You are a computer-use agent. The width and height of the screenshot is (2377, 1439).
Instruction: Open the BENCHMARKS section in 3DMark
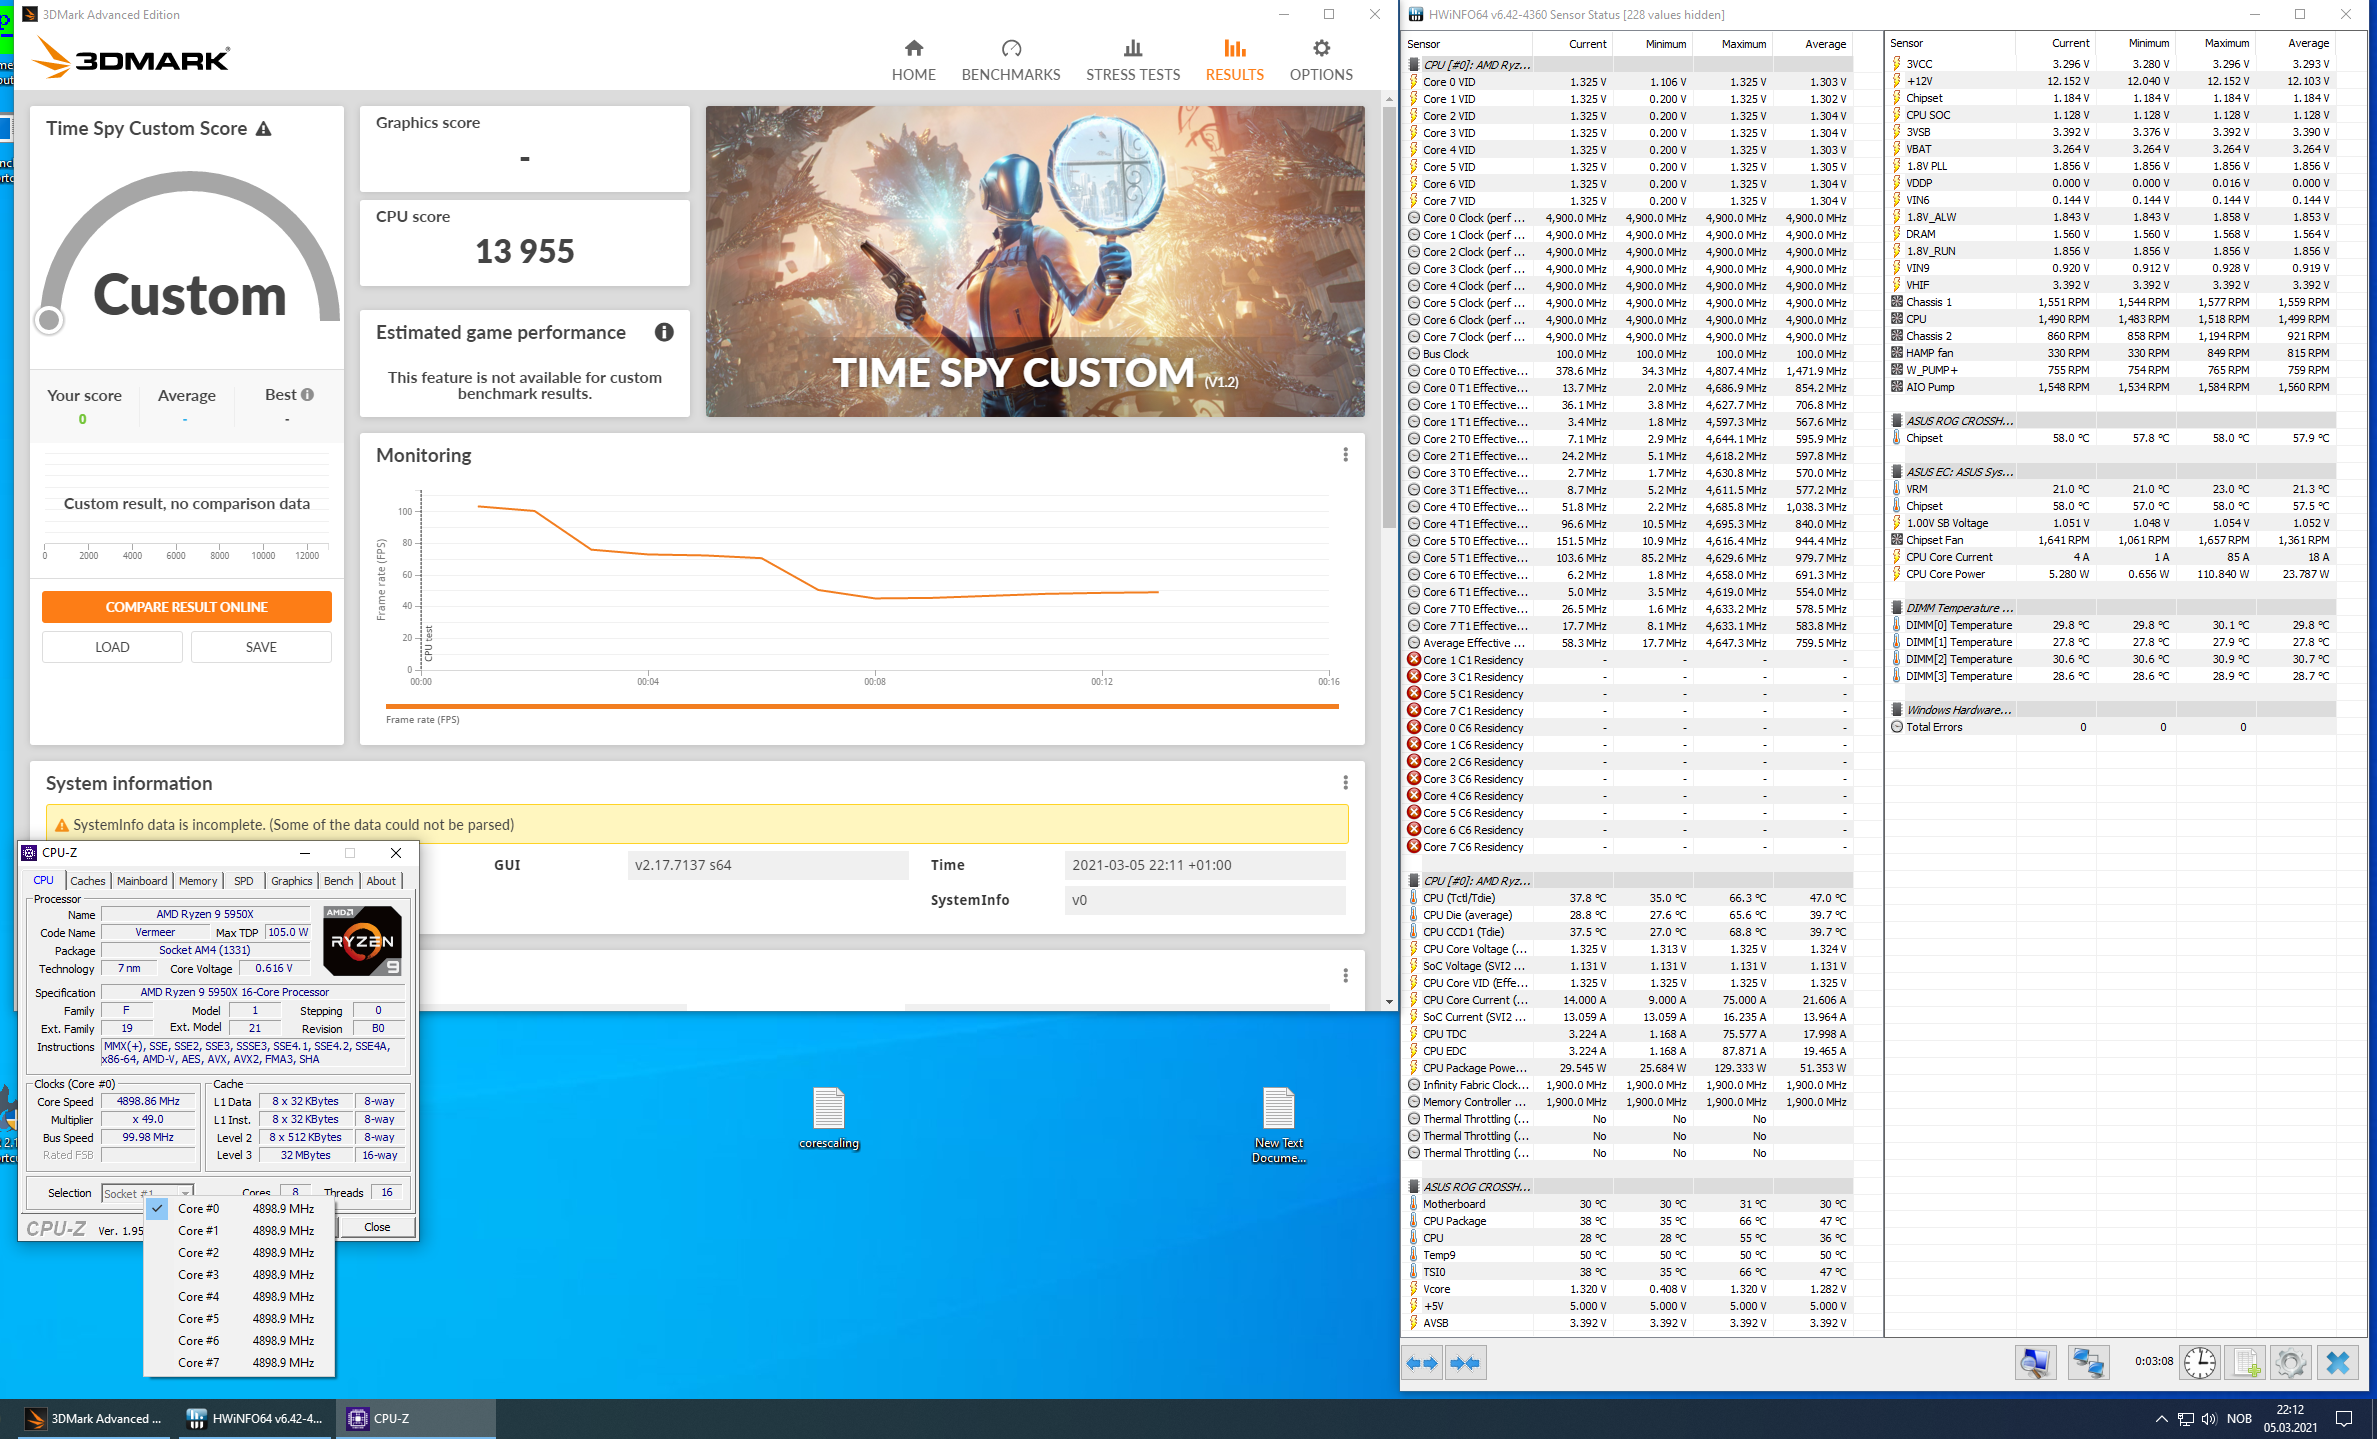pyautogui.click(x=1010, y=60)
